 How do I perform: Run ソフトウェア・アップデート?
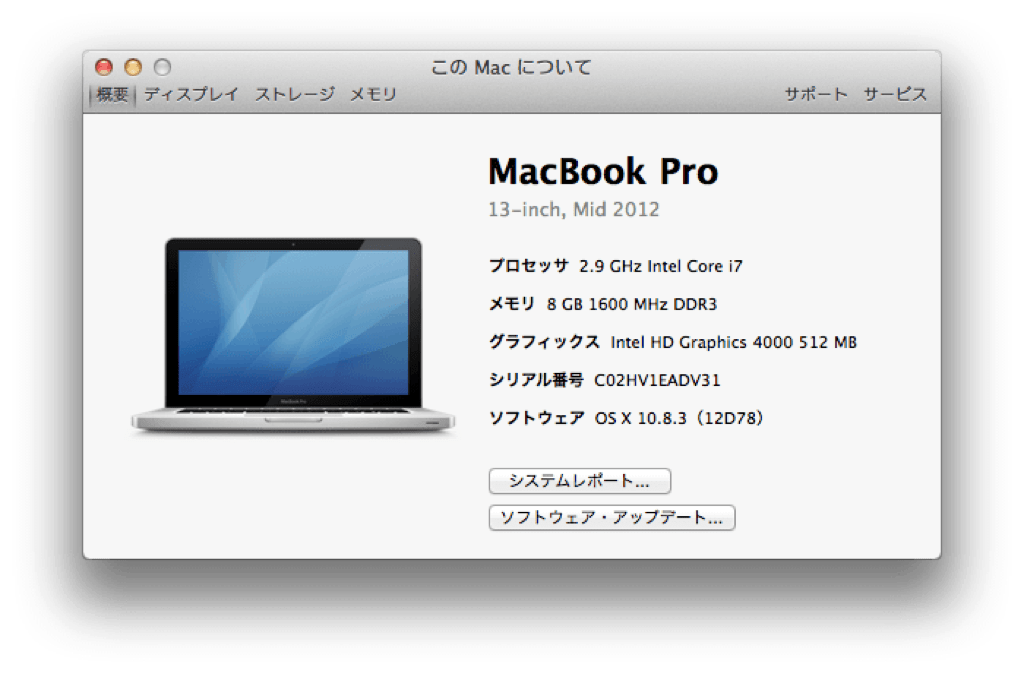pyautogui.click(x=610, y=518)
